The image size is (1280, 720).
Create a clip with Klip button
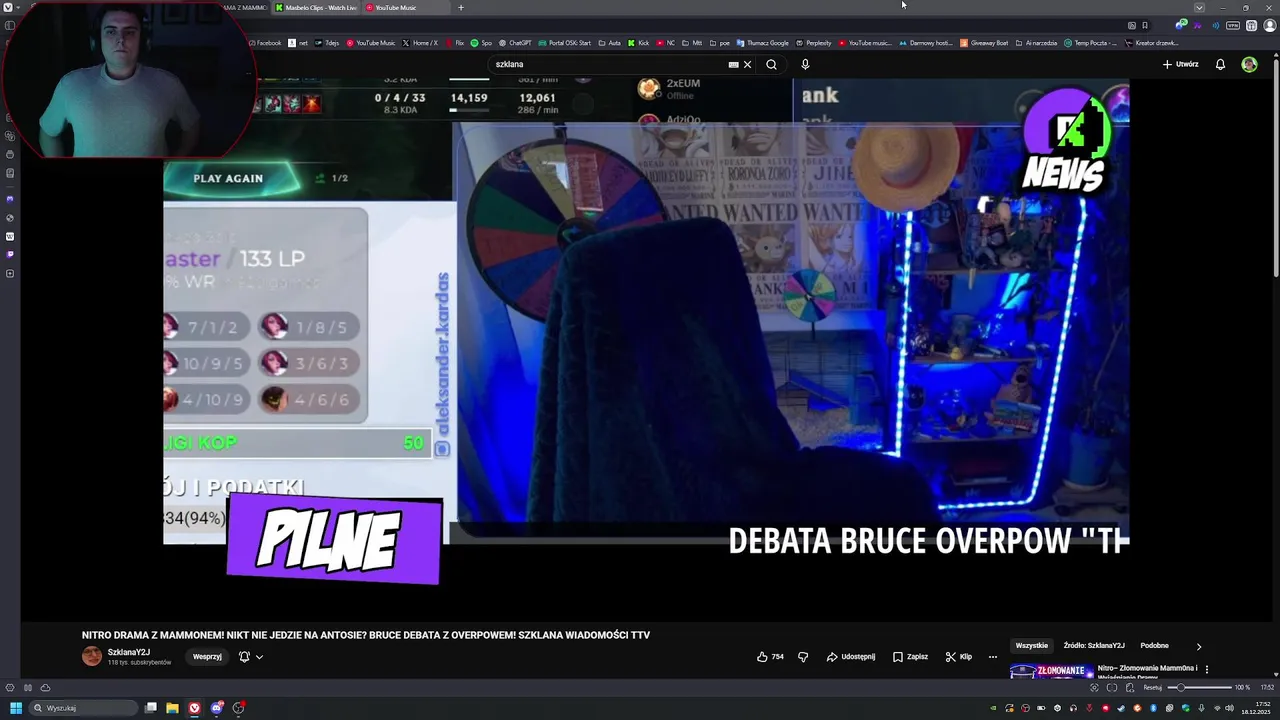[x=958, y=657]
